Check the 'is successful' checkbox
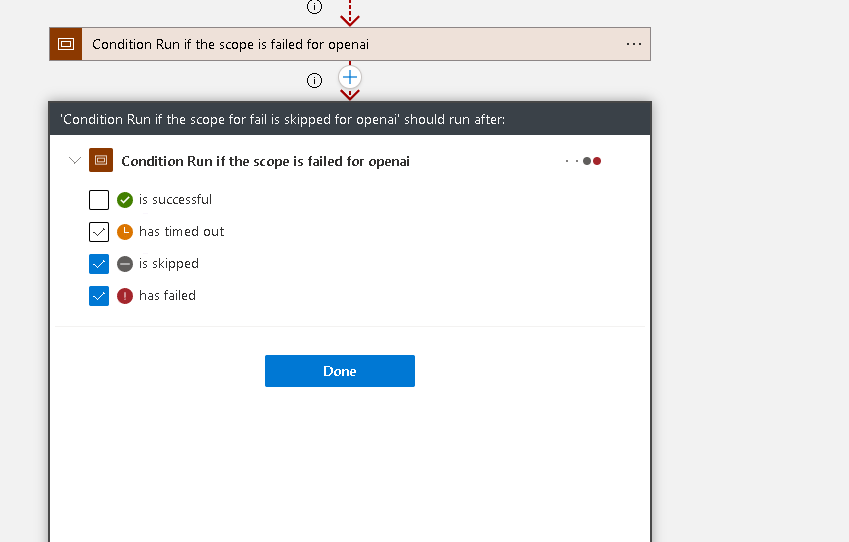The height and width of the screenshot is (542, 849). click(99, 200)
